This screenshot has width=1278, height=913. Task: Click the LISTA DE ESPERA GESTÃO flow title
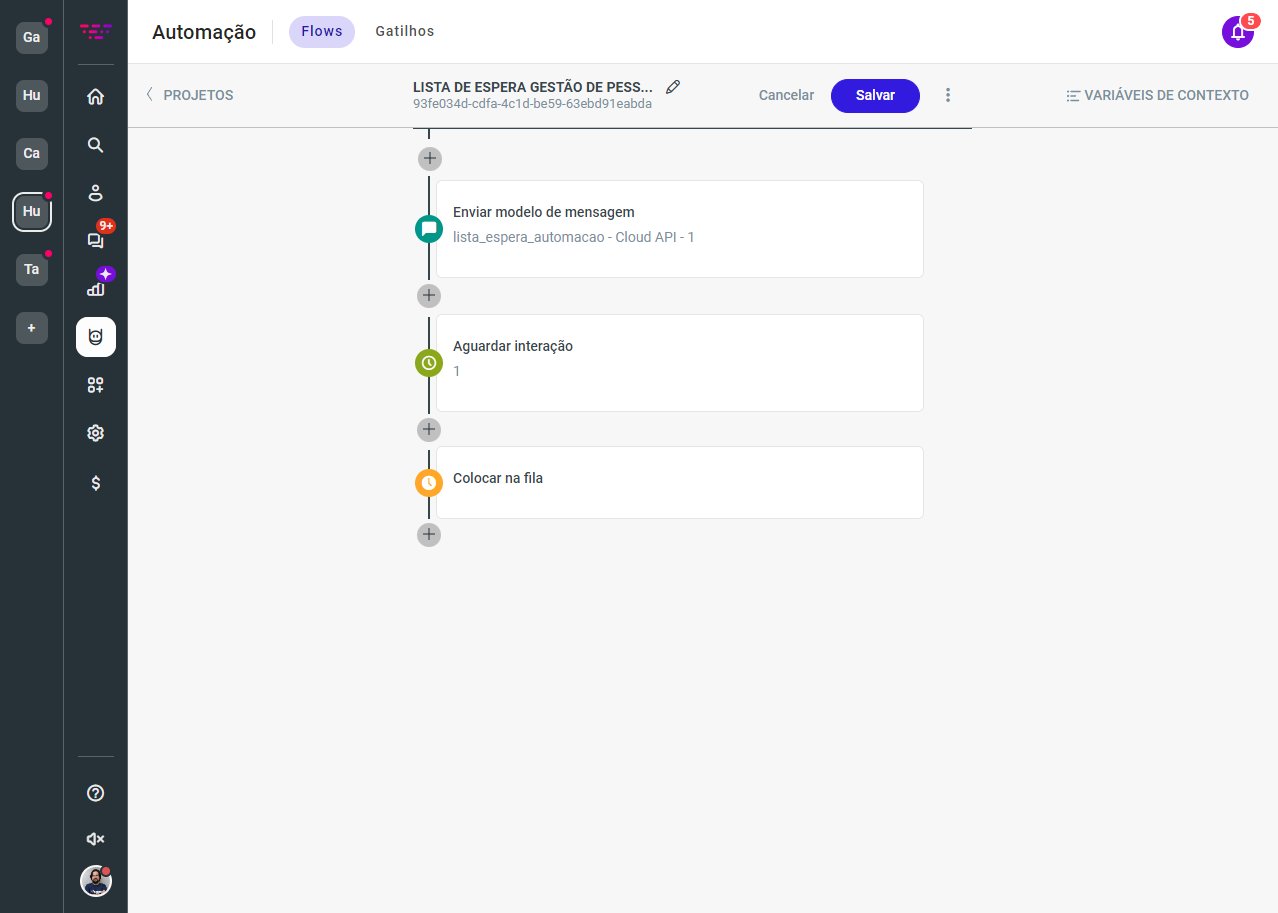tap(532, 87)
